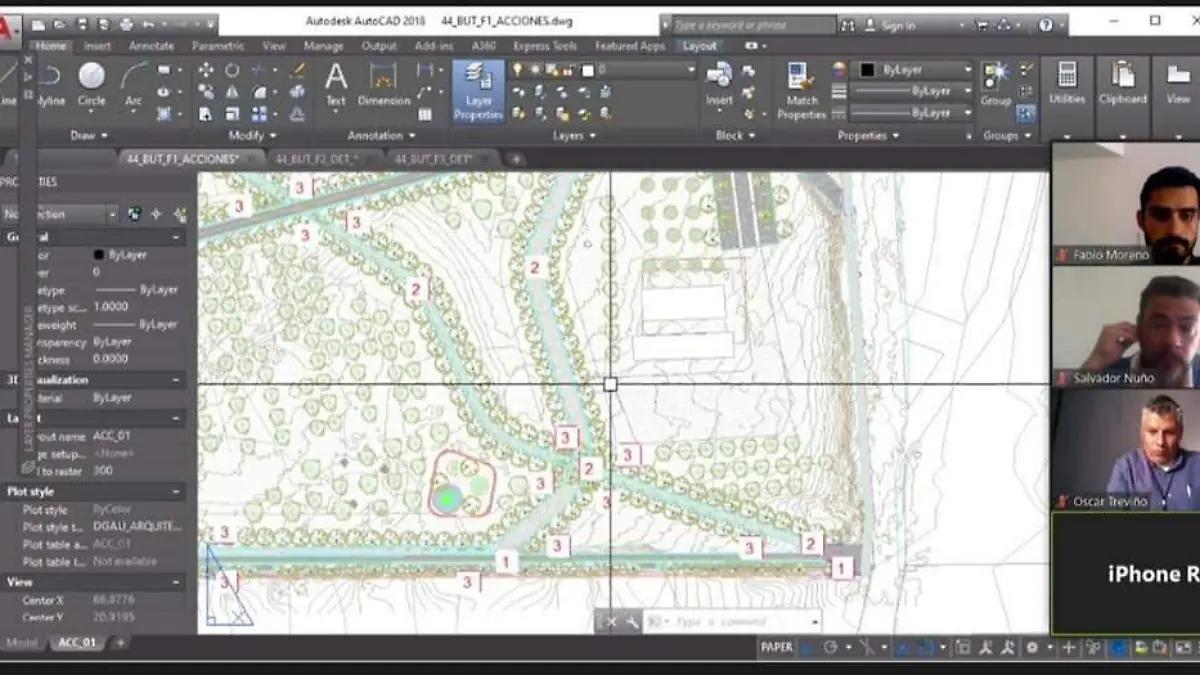Activate the Arc tool
Image resolution: width=1200 pixels, height=675 pixels.
pyautogui.click(x=133, y=82)
